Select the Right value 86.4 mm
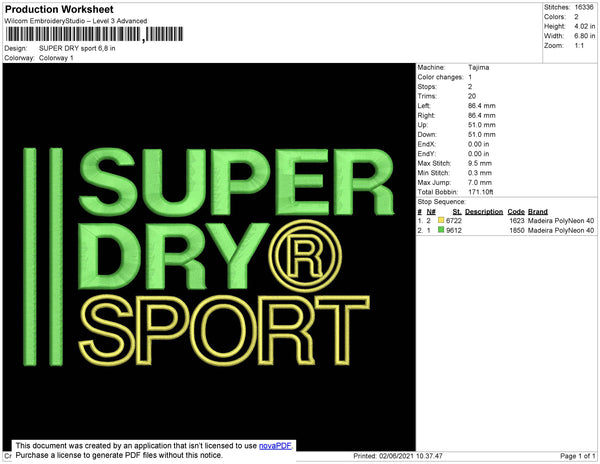This screenshot has height=464, width=600. point(481,116)
